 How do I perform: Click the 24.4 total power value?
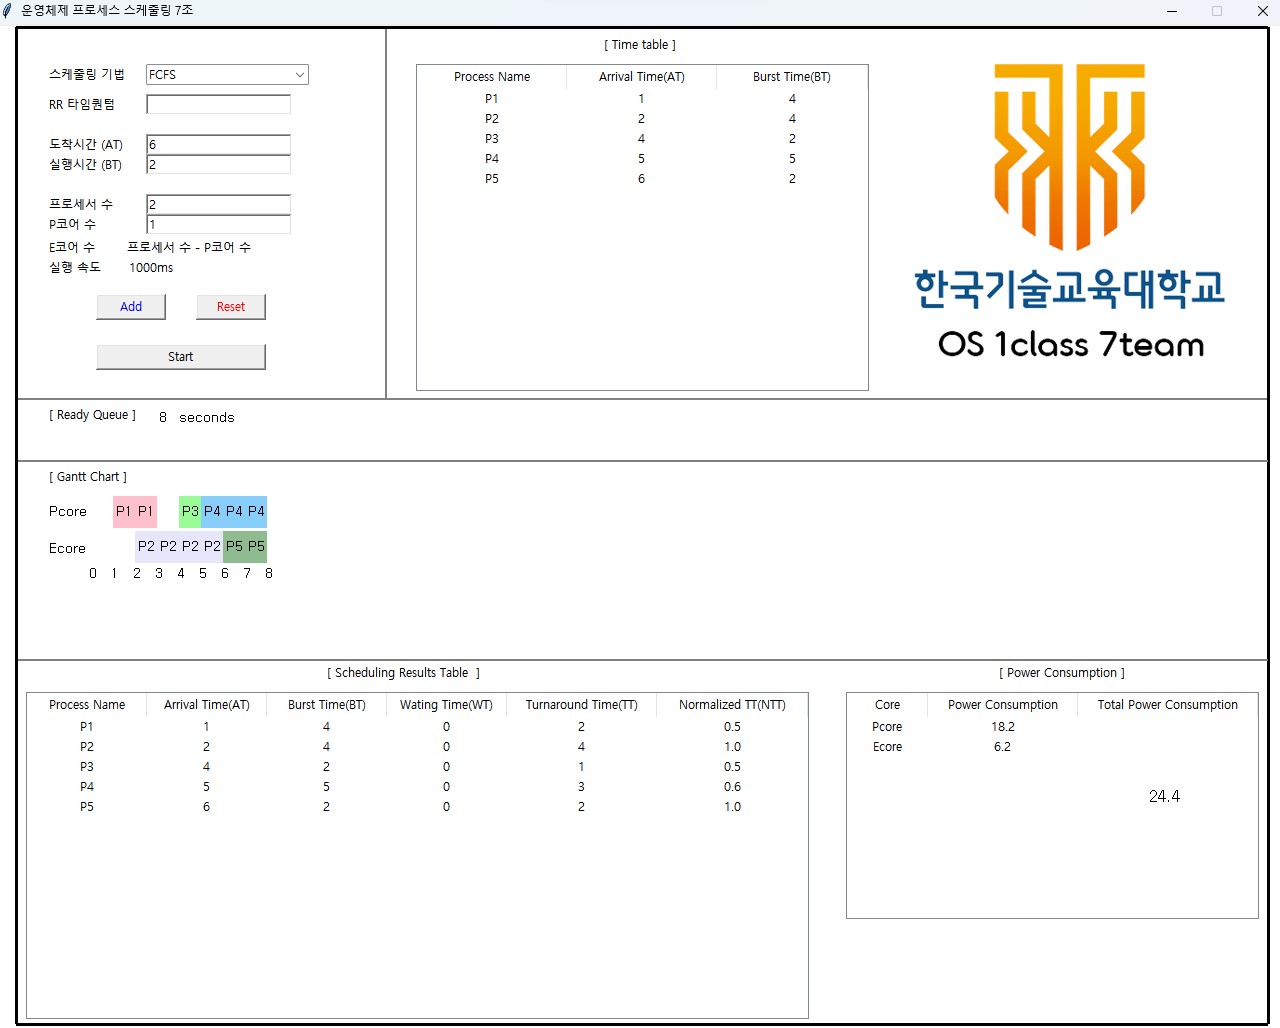(1164, 796)
